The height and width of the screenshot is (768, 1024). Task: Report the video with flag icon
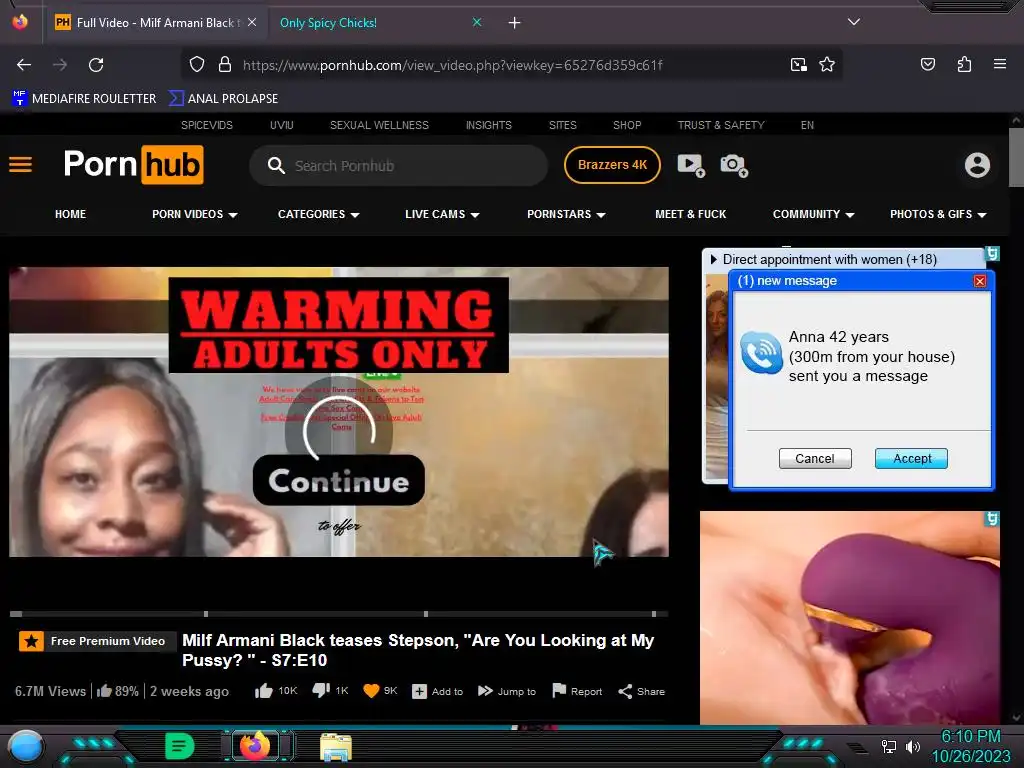click(577, 691)
